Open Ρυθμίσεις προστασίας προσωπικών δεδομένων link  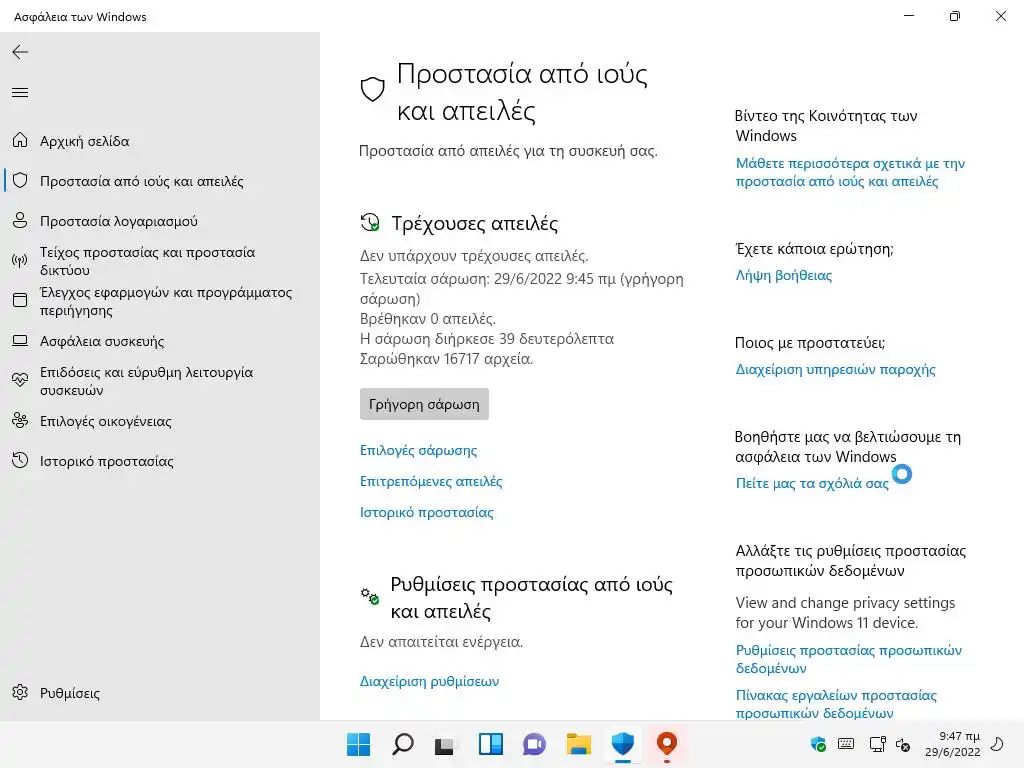pos(848,659)
